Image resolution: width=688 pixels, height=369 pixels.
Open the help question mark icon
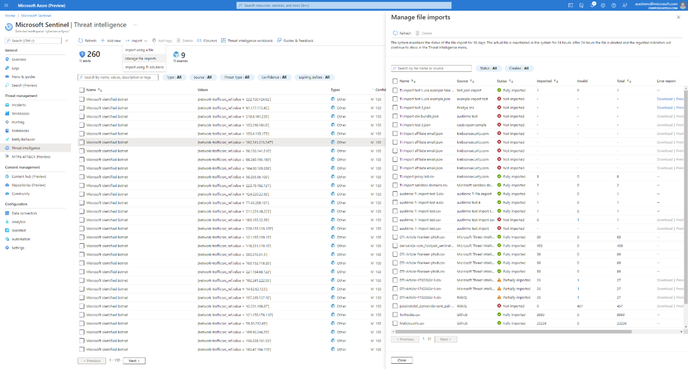pyautogui.click(x=613, y=5)
